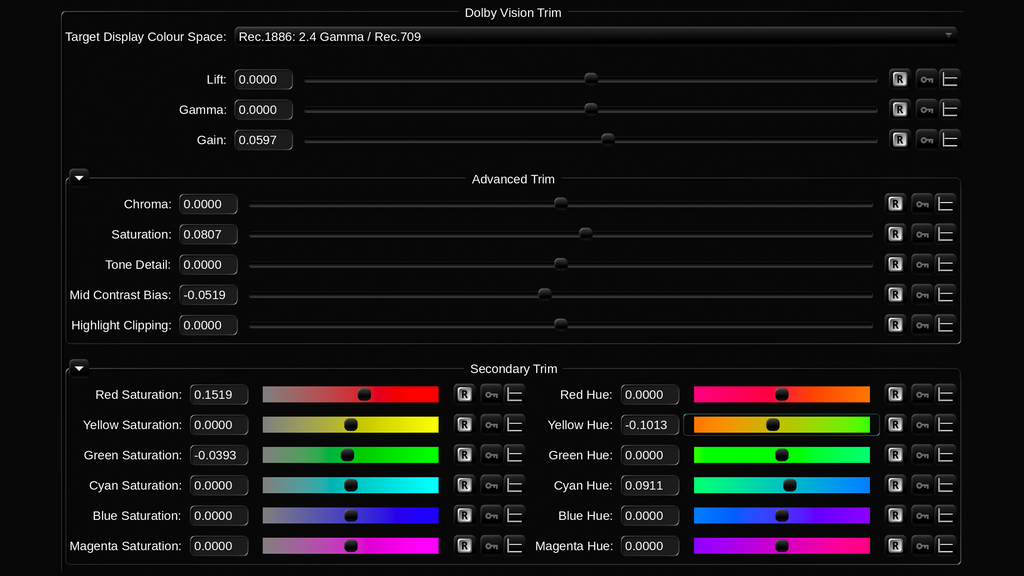Open the graph icon on the Saturation row
Image resolution: width=1024 pixels, height=576 pixels.
(945, 234)
